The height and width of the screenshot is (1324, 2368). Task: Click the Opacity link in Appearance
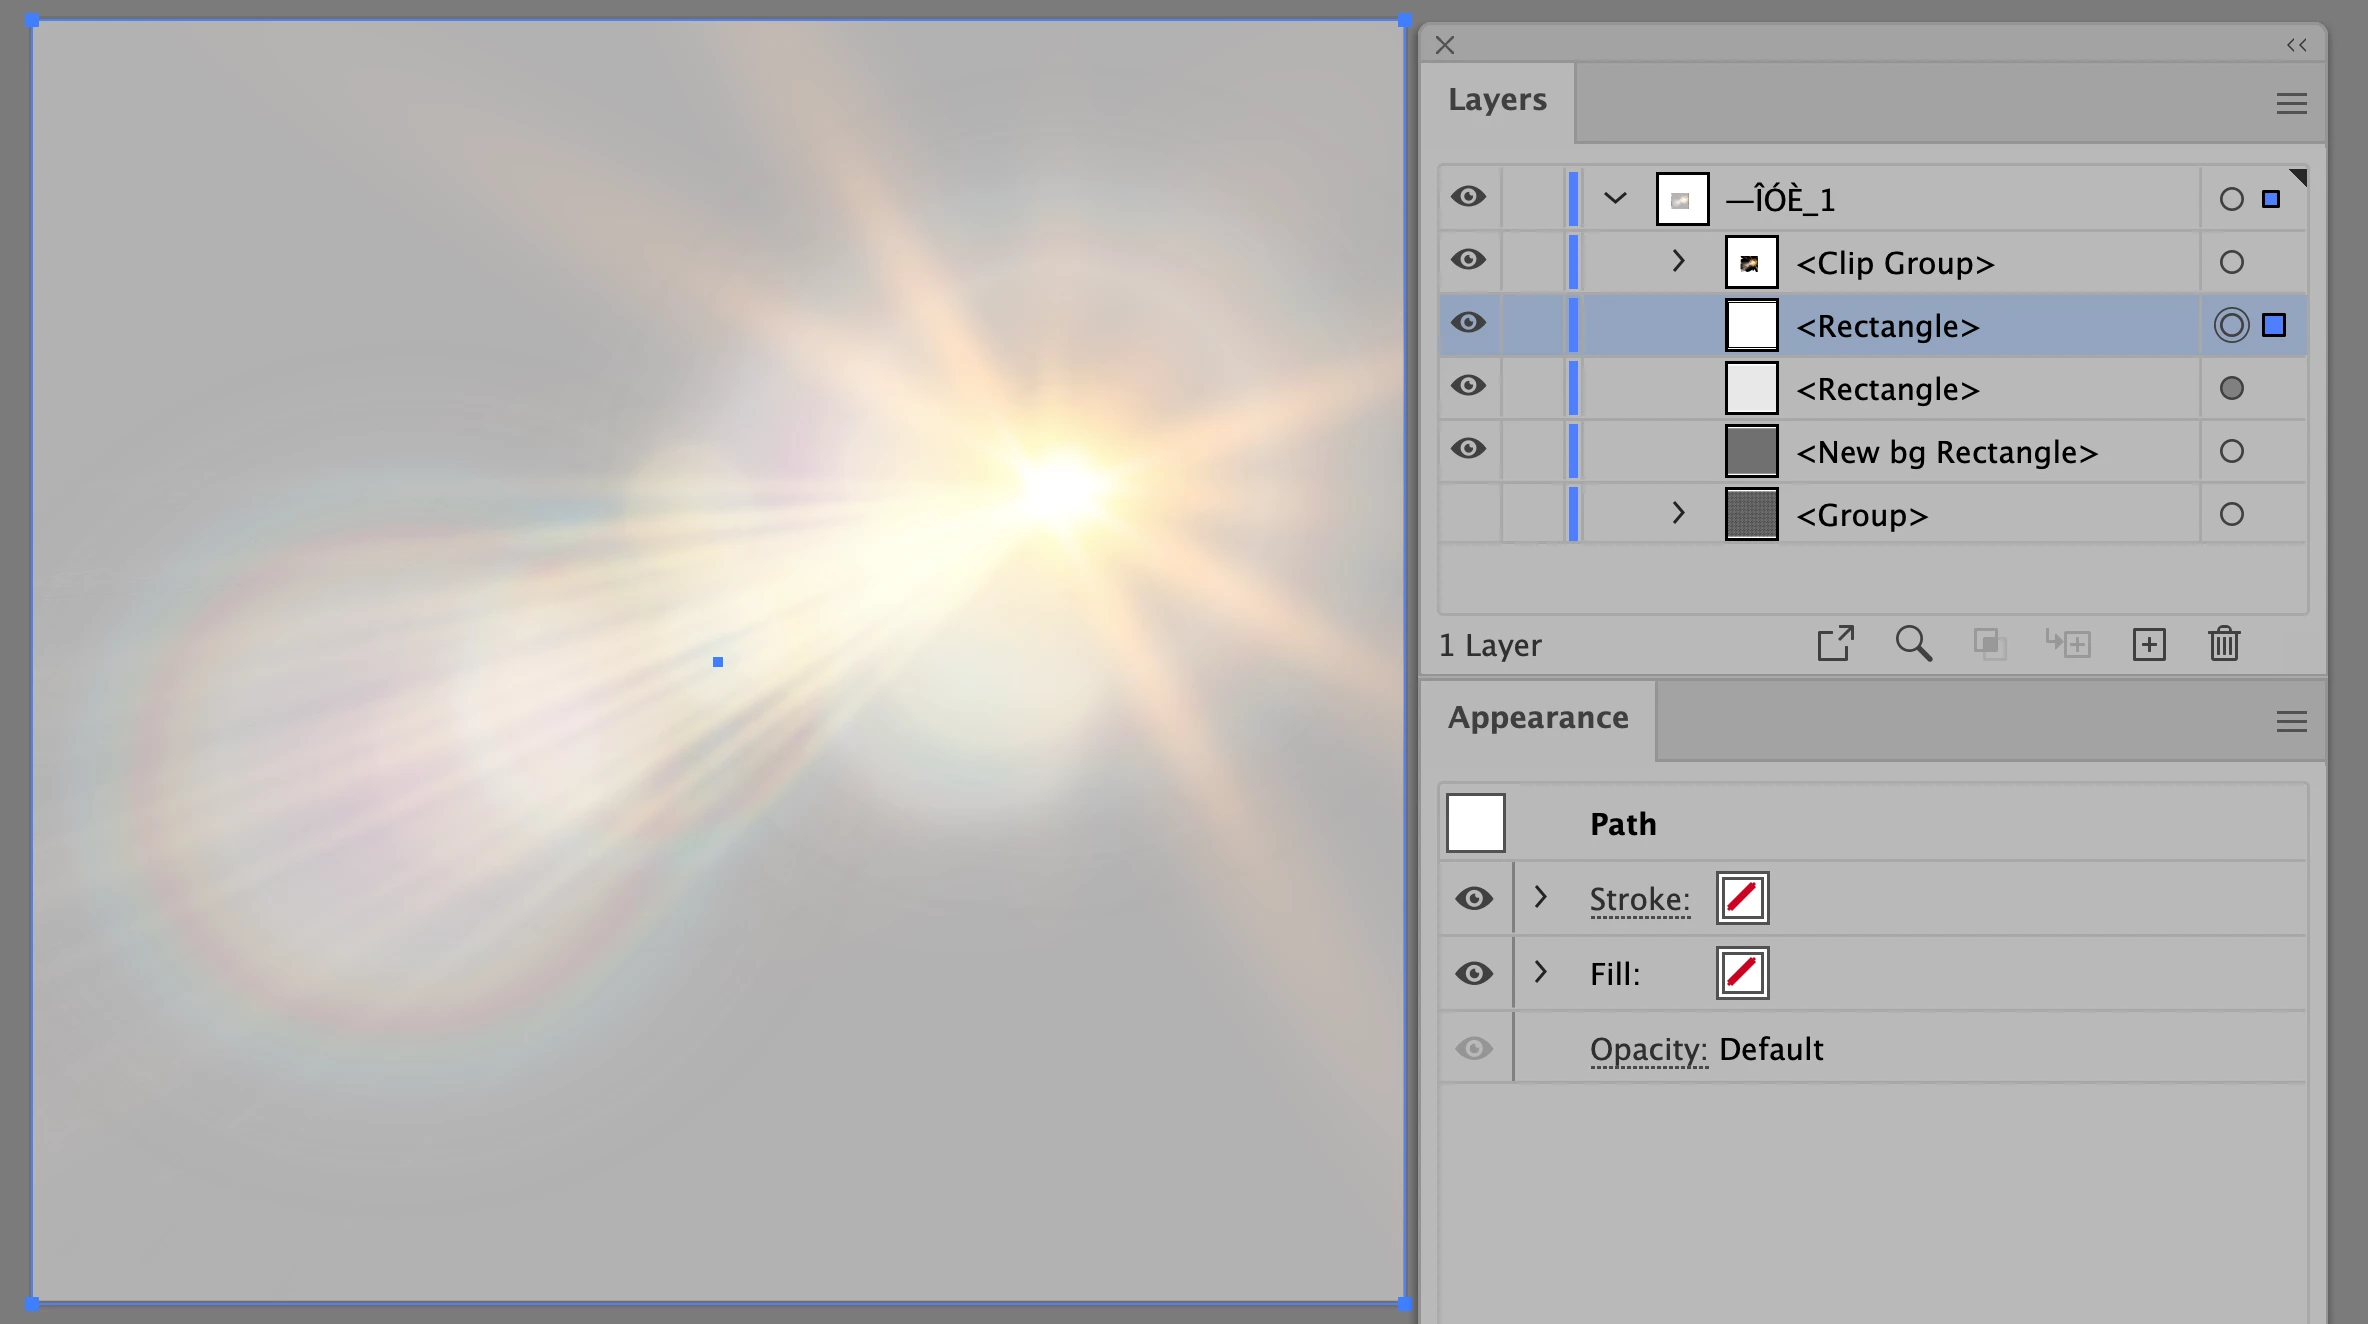tap(1648, 1049)
